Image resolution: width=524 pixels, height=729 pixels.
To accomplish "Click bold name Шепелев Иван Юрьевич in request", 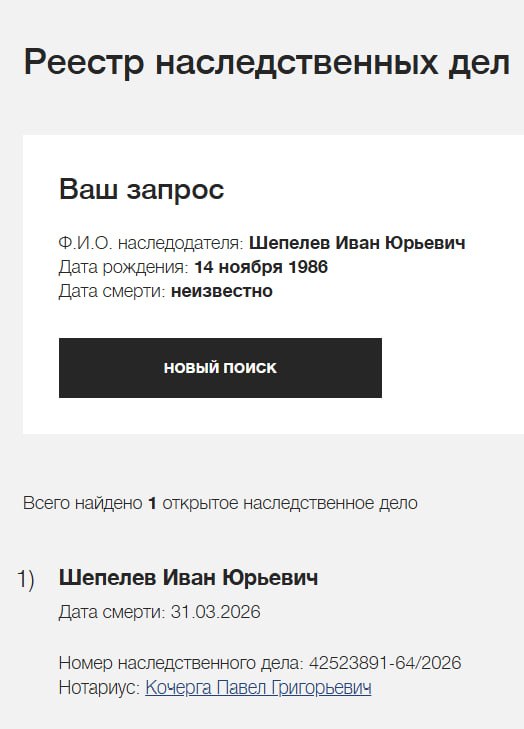I will tap(357, 243).
